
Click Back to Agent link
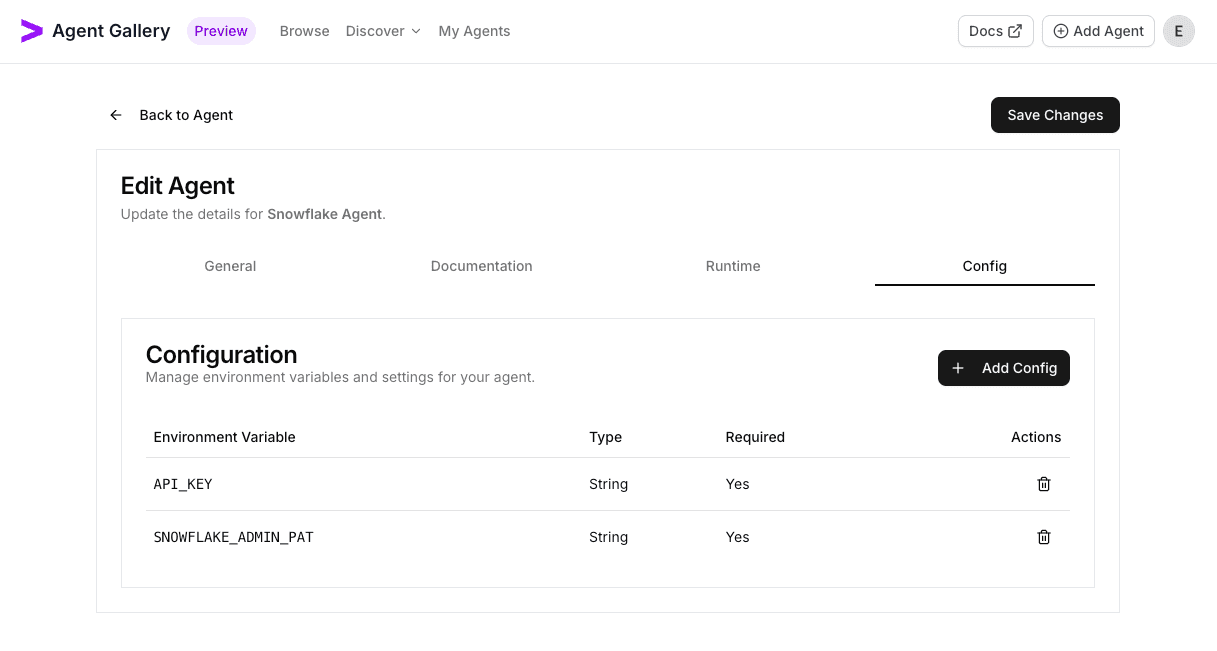click(x=186, y=115)
